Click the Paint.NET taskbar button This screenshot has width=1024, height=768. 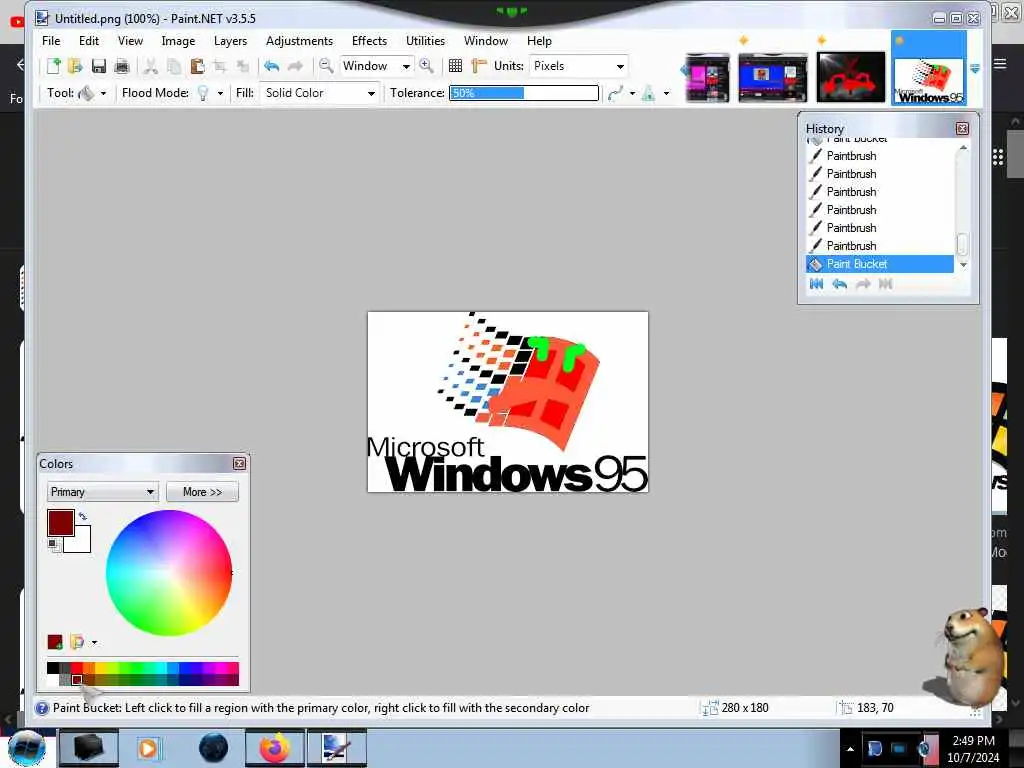coord(337,748)
